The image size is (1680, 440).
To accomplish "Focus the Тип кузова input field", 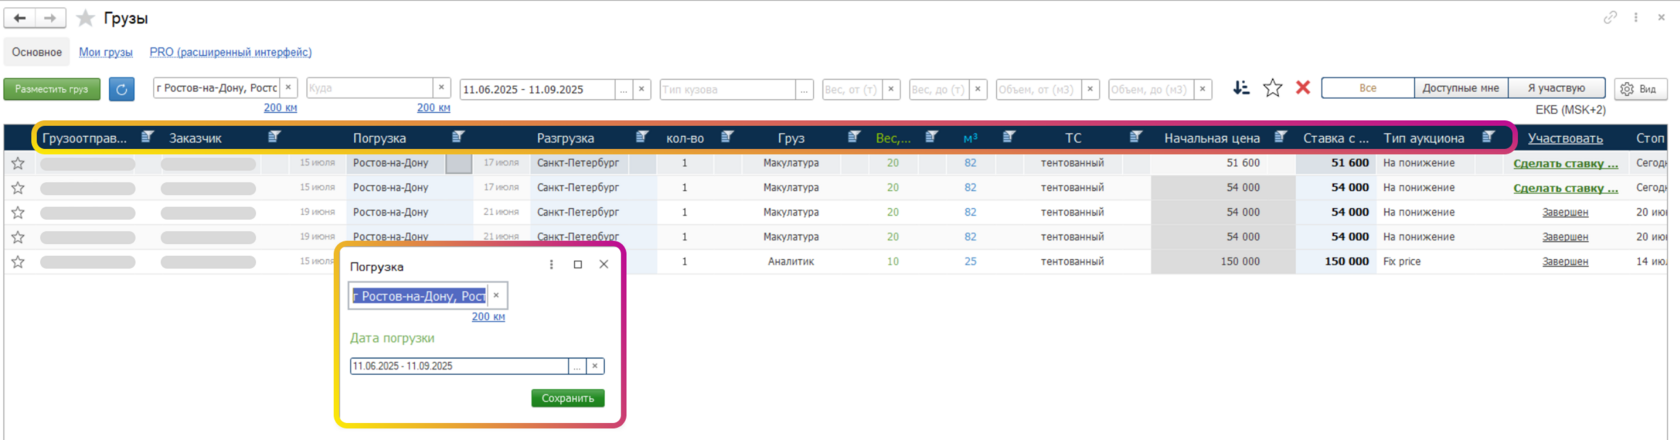I will click(728, 89).
